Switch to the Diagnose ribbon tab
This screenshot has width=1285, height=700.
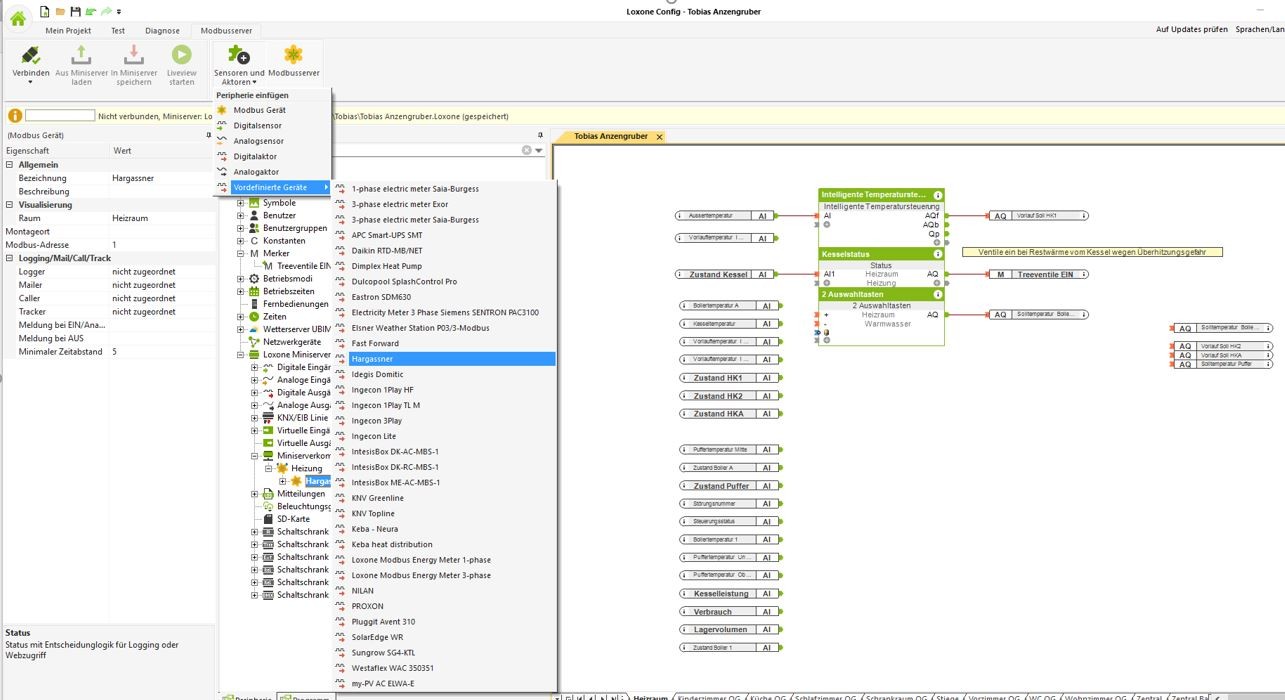pyautogui.click(x=162, y=31)
